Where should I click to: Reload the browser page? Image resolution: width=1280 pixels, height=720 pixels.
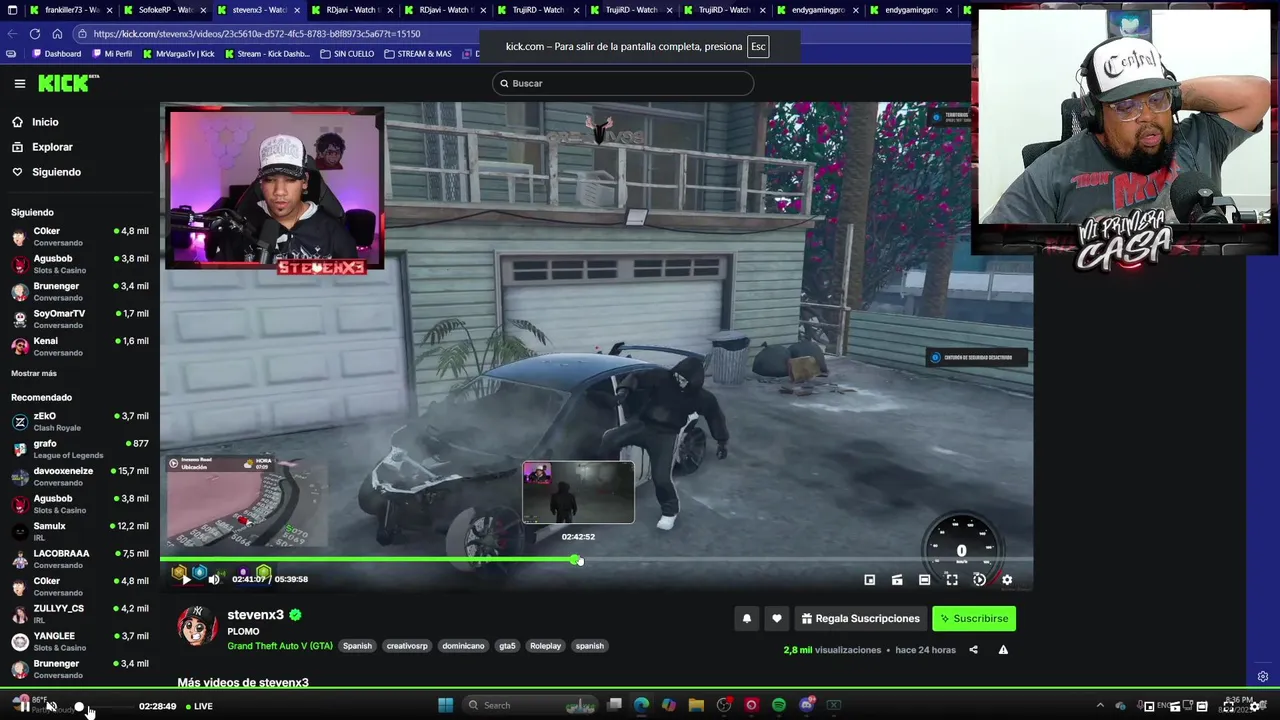pos(35,33)
